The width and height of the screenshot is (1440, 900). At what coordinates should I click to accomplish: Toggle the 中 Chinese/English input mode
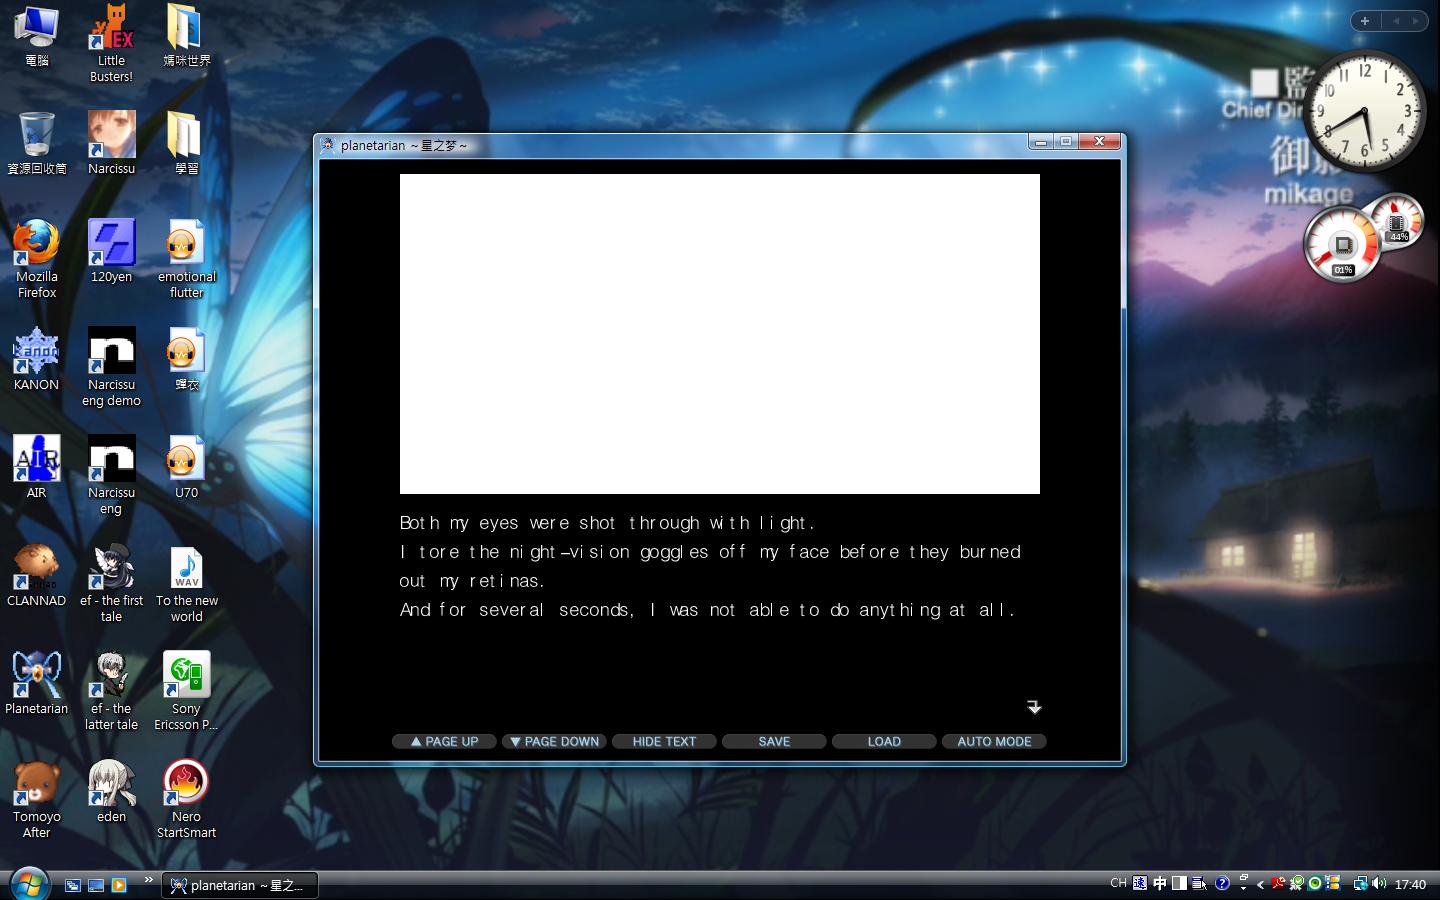tap(1160, 883)
